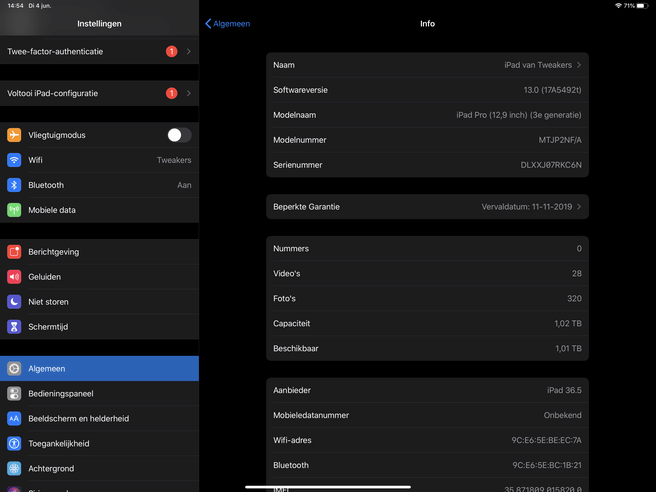
Task: Tap the Toegankelijkheid accessibility icon
Action: coord(14,443)
